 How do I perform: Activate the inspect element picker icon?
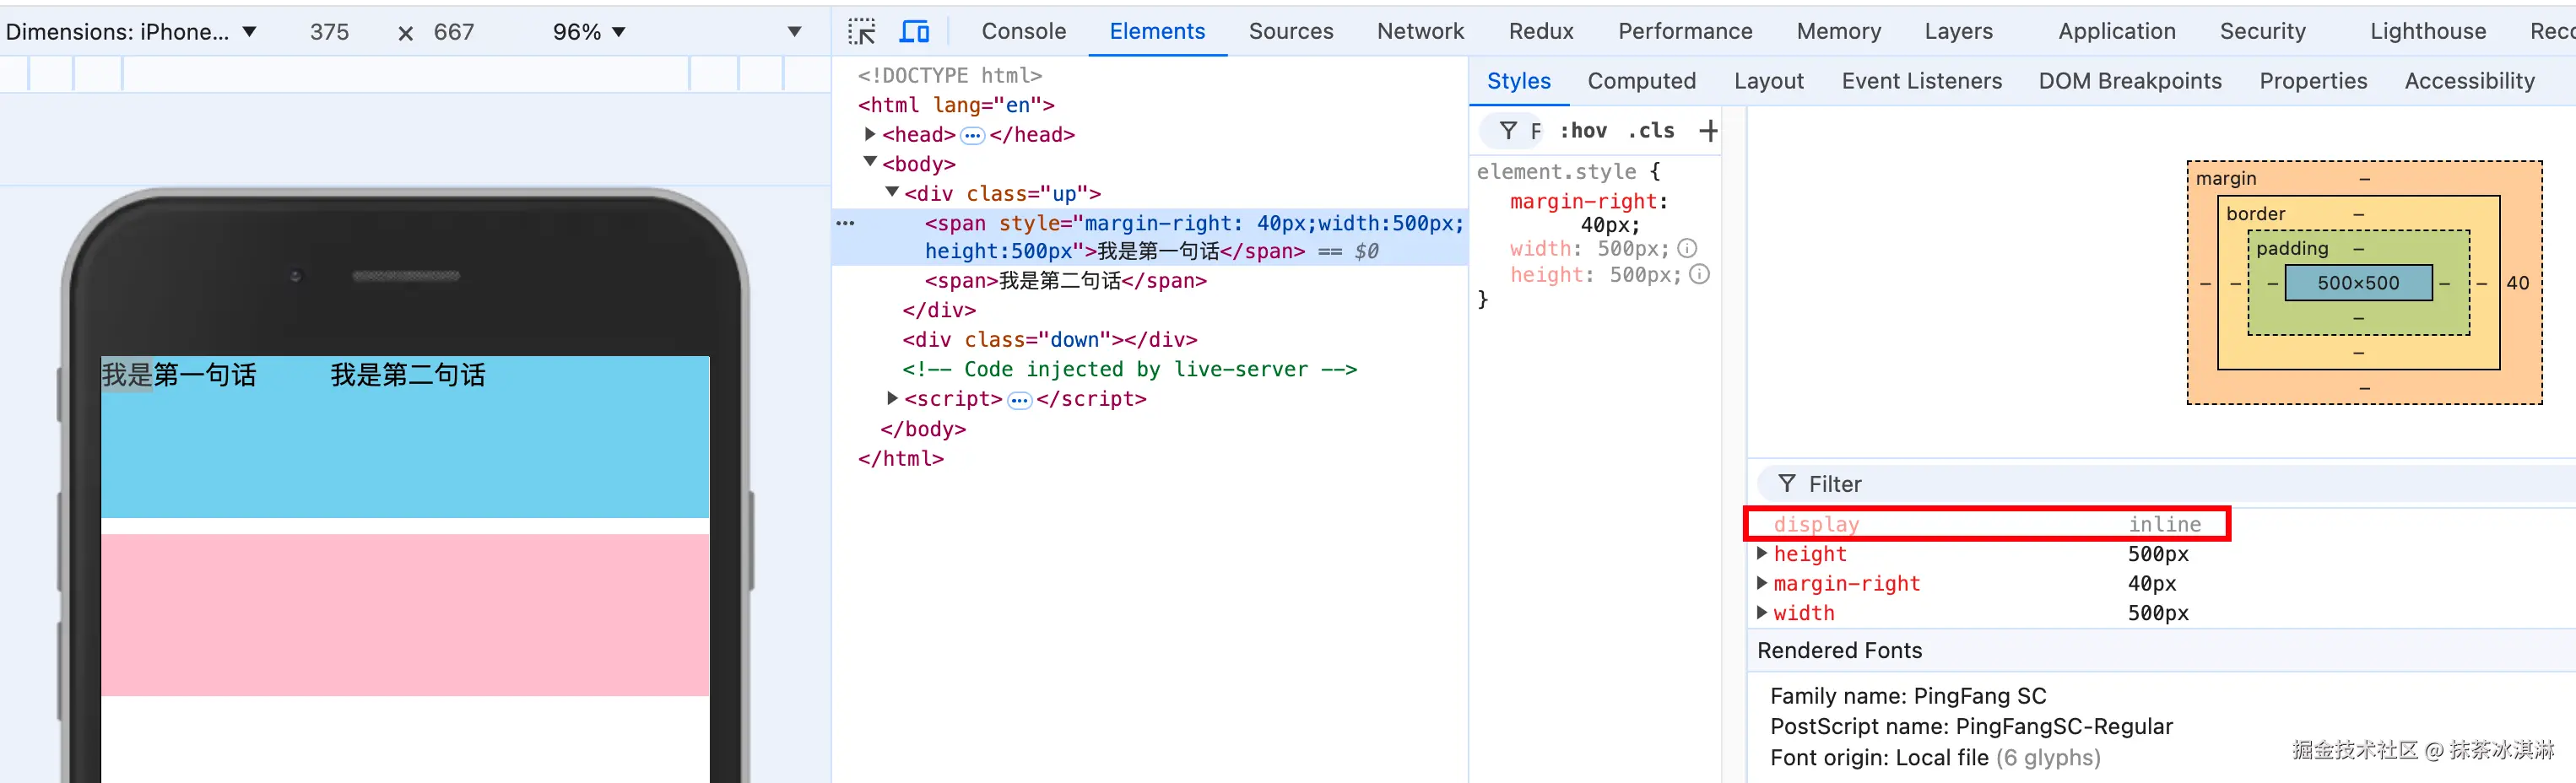[x=861, y=32]
